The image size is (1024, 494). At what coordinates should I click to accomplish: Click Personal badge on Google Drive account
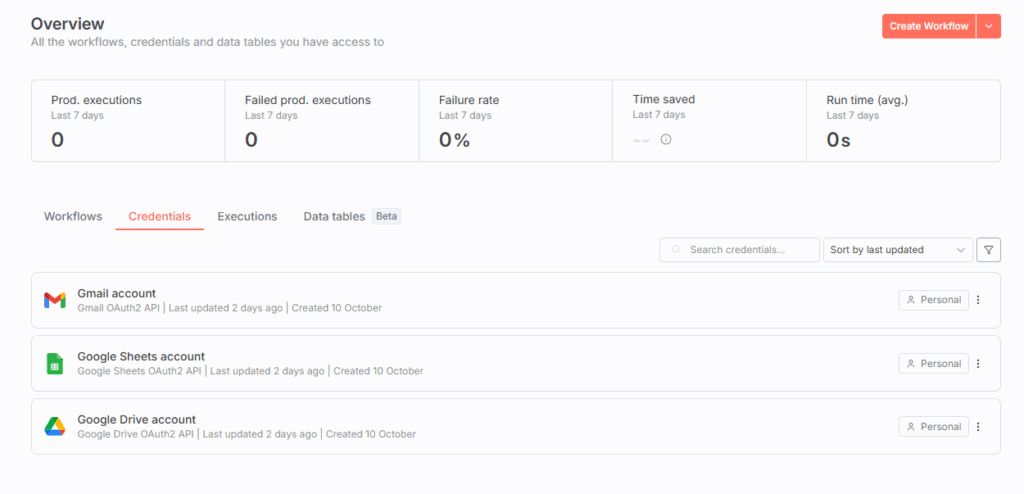click(933, 426)
